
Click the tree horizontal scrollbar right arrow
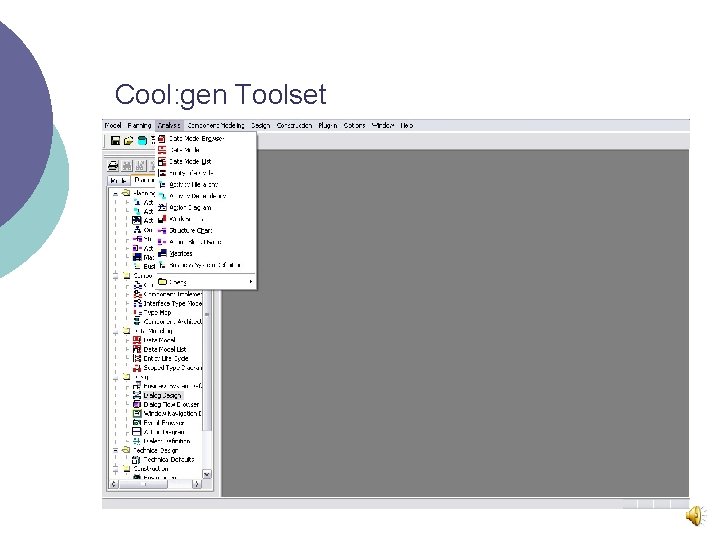[x=197, y=484]
